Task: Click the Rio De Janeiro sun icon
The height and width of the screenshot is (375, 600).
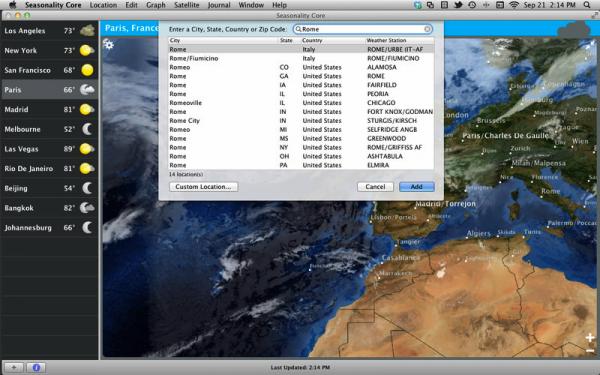Action: click(87, 168)
